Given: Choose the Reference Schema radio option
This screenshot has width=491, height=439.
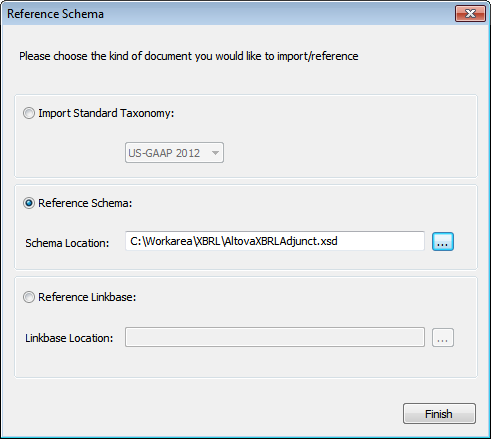Looking at the screenshot, I should click(x=29, y=203).
